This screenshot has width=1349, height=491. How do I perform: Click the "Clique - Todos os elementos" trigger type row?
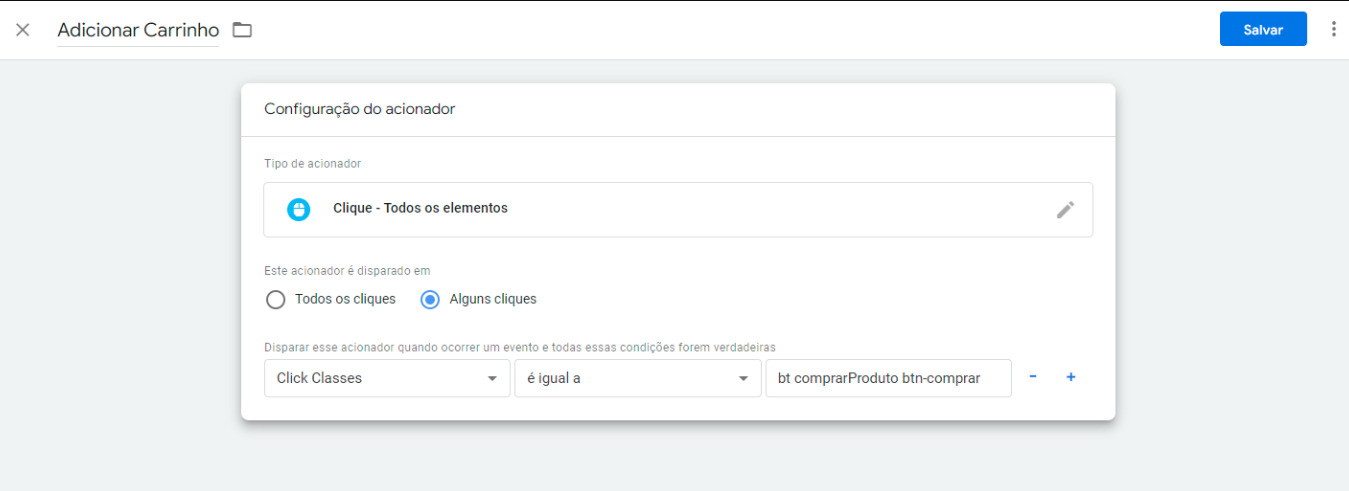pos(678,209)
